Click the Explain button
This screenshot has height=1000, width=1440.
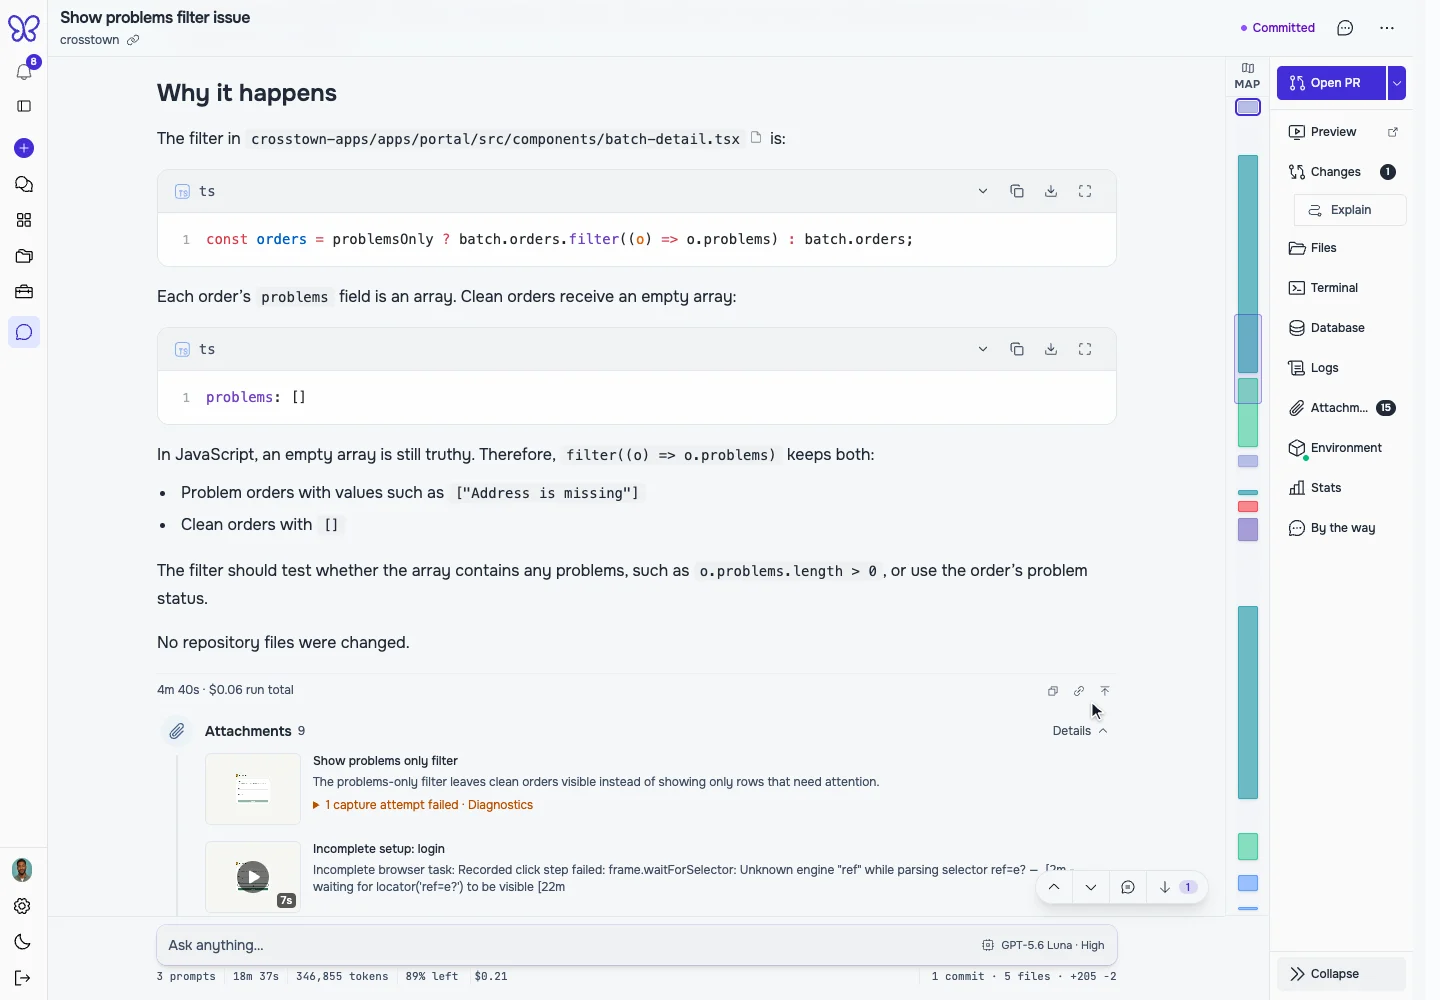point(1350,210)
